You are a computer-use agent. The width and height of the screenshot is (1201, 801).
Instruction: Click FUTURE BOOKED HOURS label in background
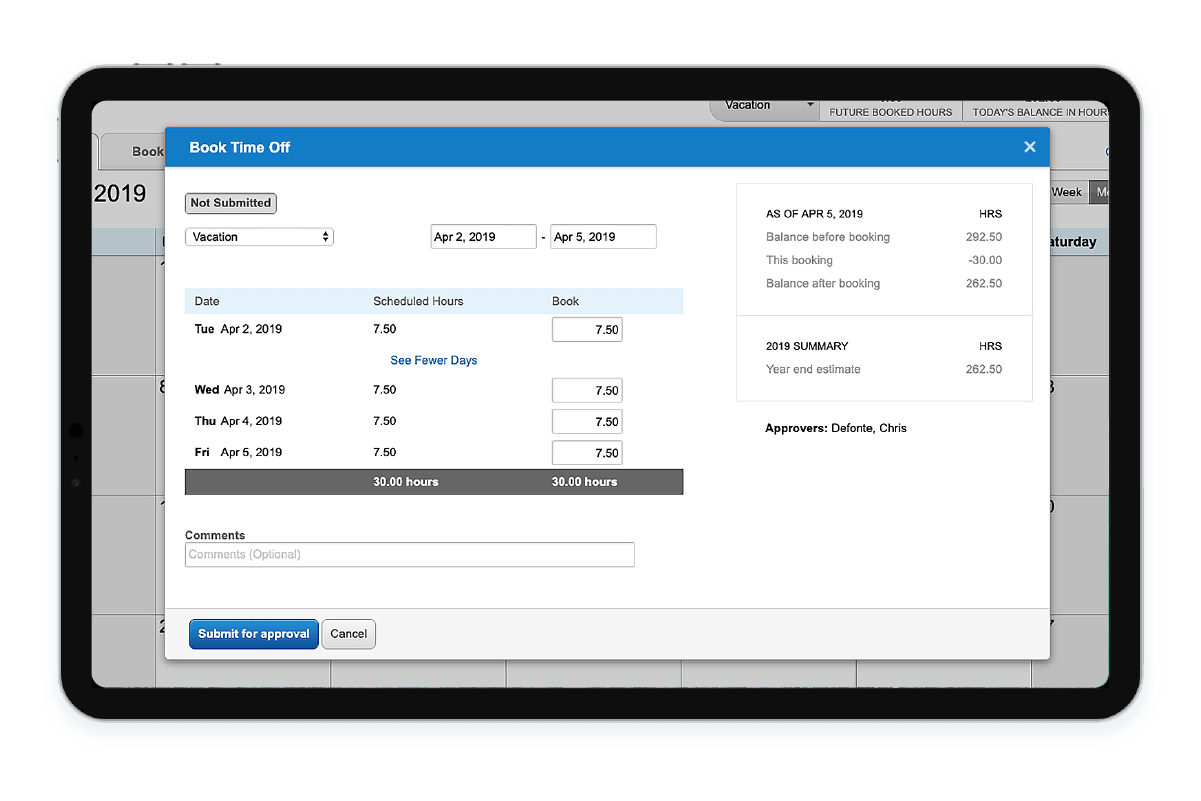coord(891,113)
